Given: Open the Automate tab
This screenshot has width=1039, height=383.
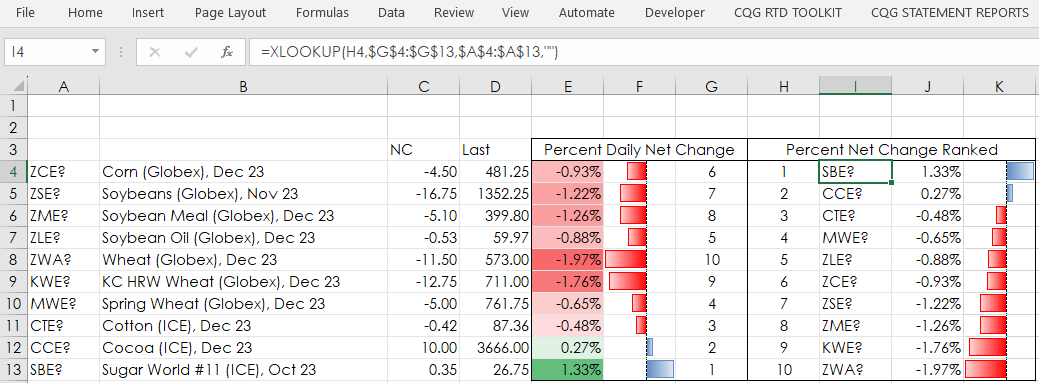Looking at the screenshot, I should [x=586, y=13].
